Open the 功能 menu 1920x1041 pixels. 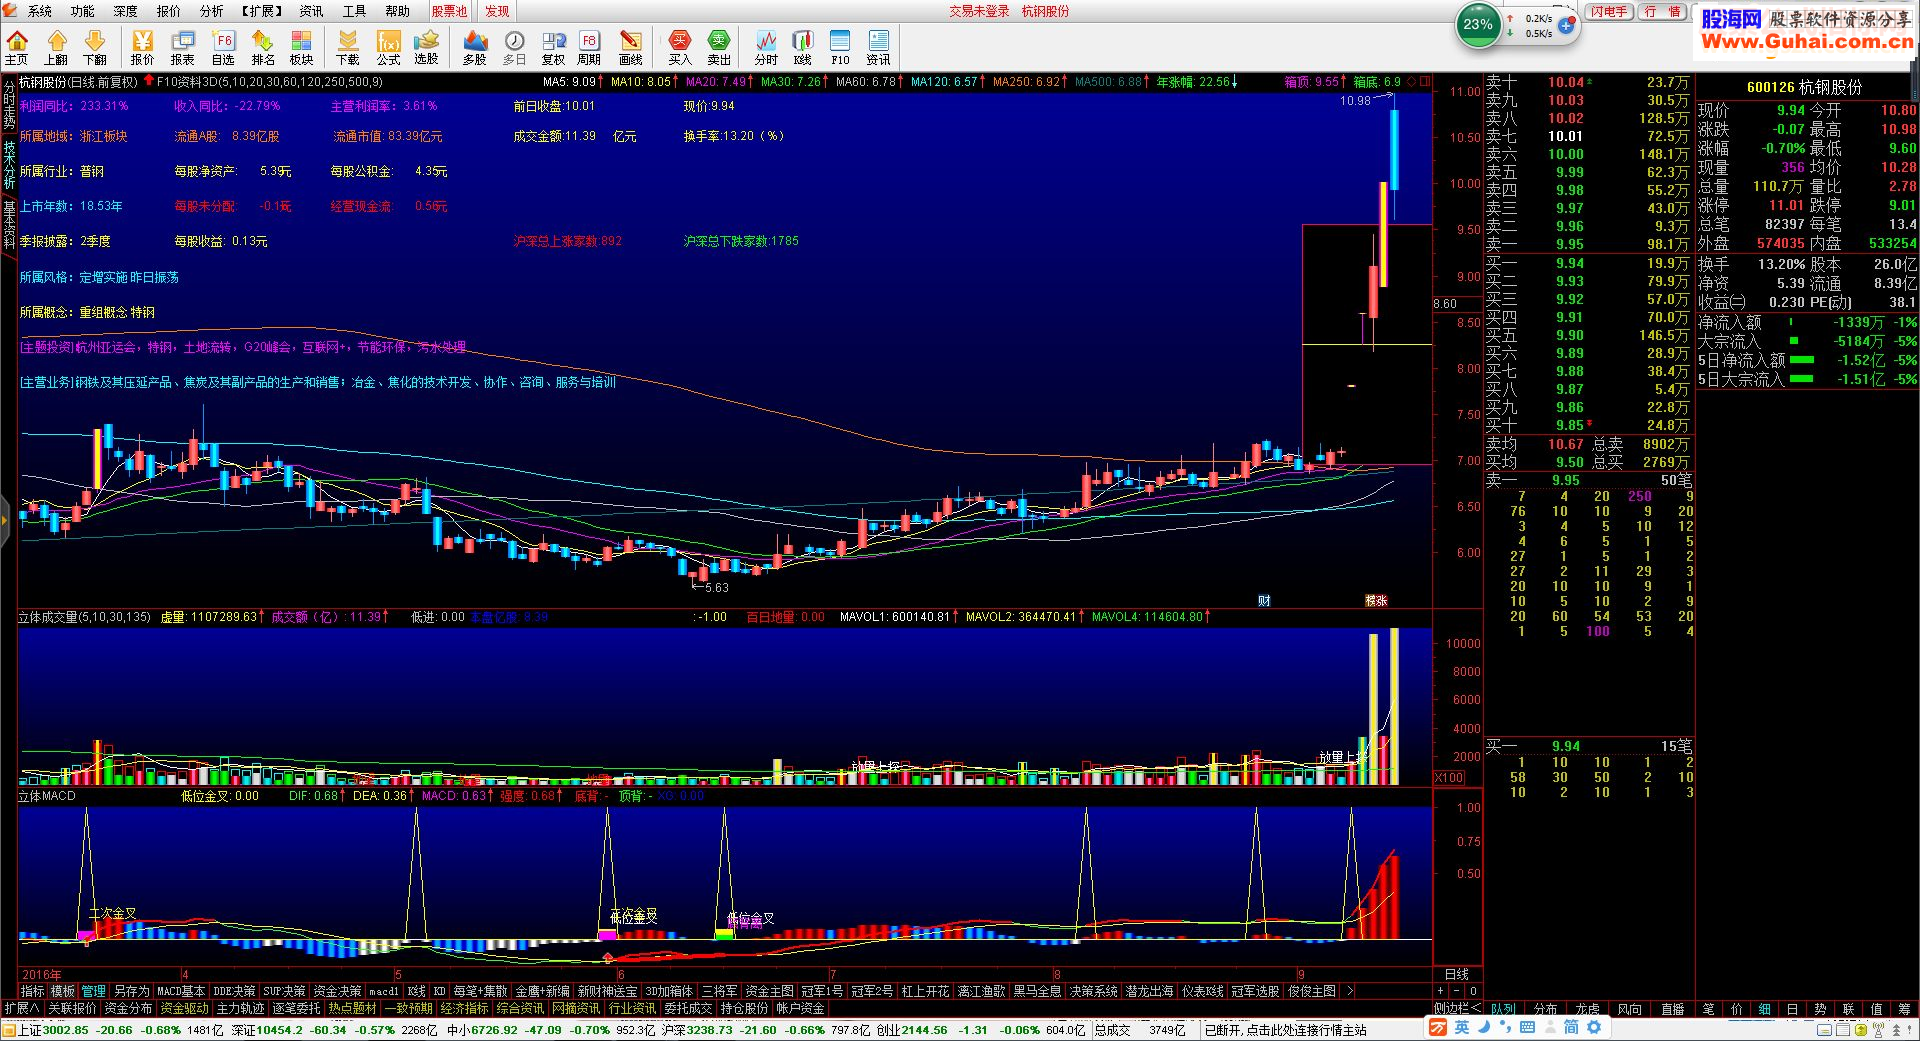point(83,11)
